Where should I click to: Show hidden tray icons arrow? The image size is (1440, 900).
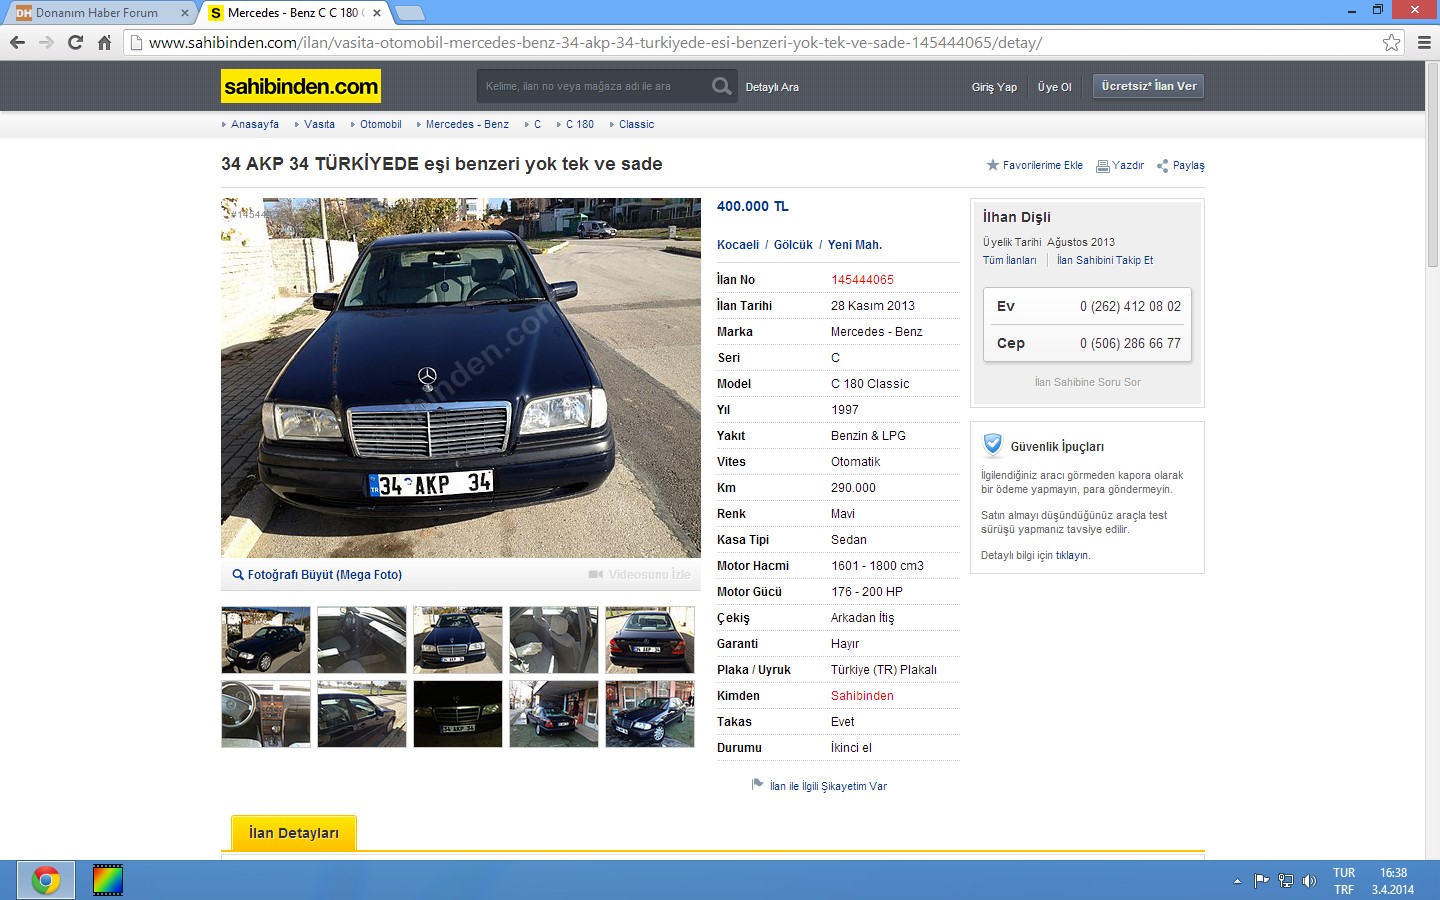point(1237,881)
